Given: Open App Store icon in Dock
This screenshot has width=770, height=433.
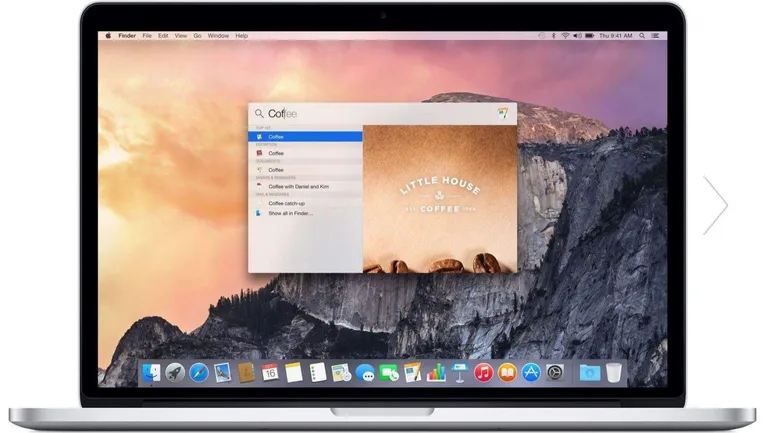Looking at the screenshot, I should (531, 373).
